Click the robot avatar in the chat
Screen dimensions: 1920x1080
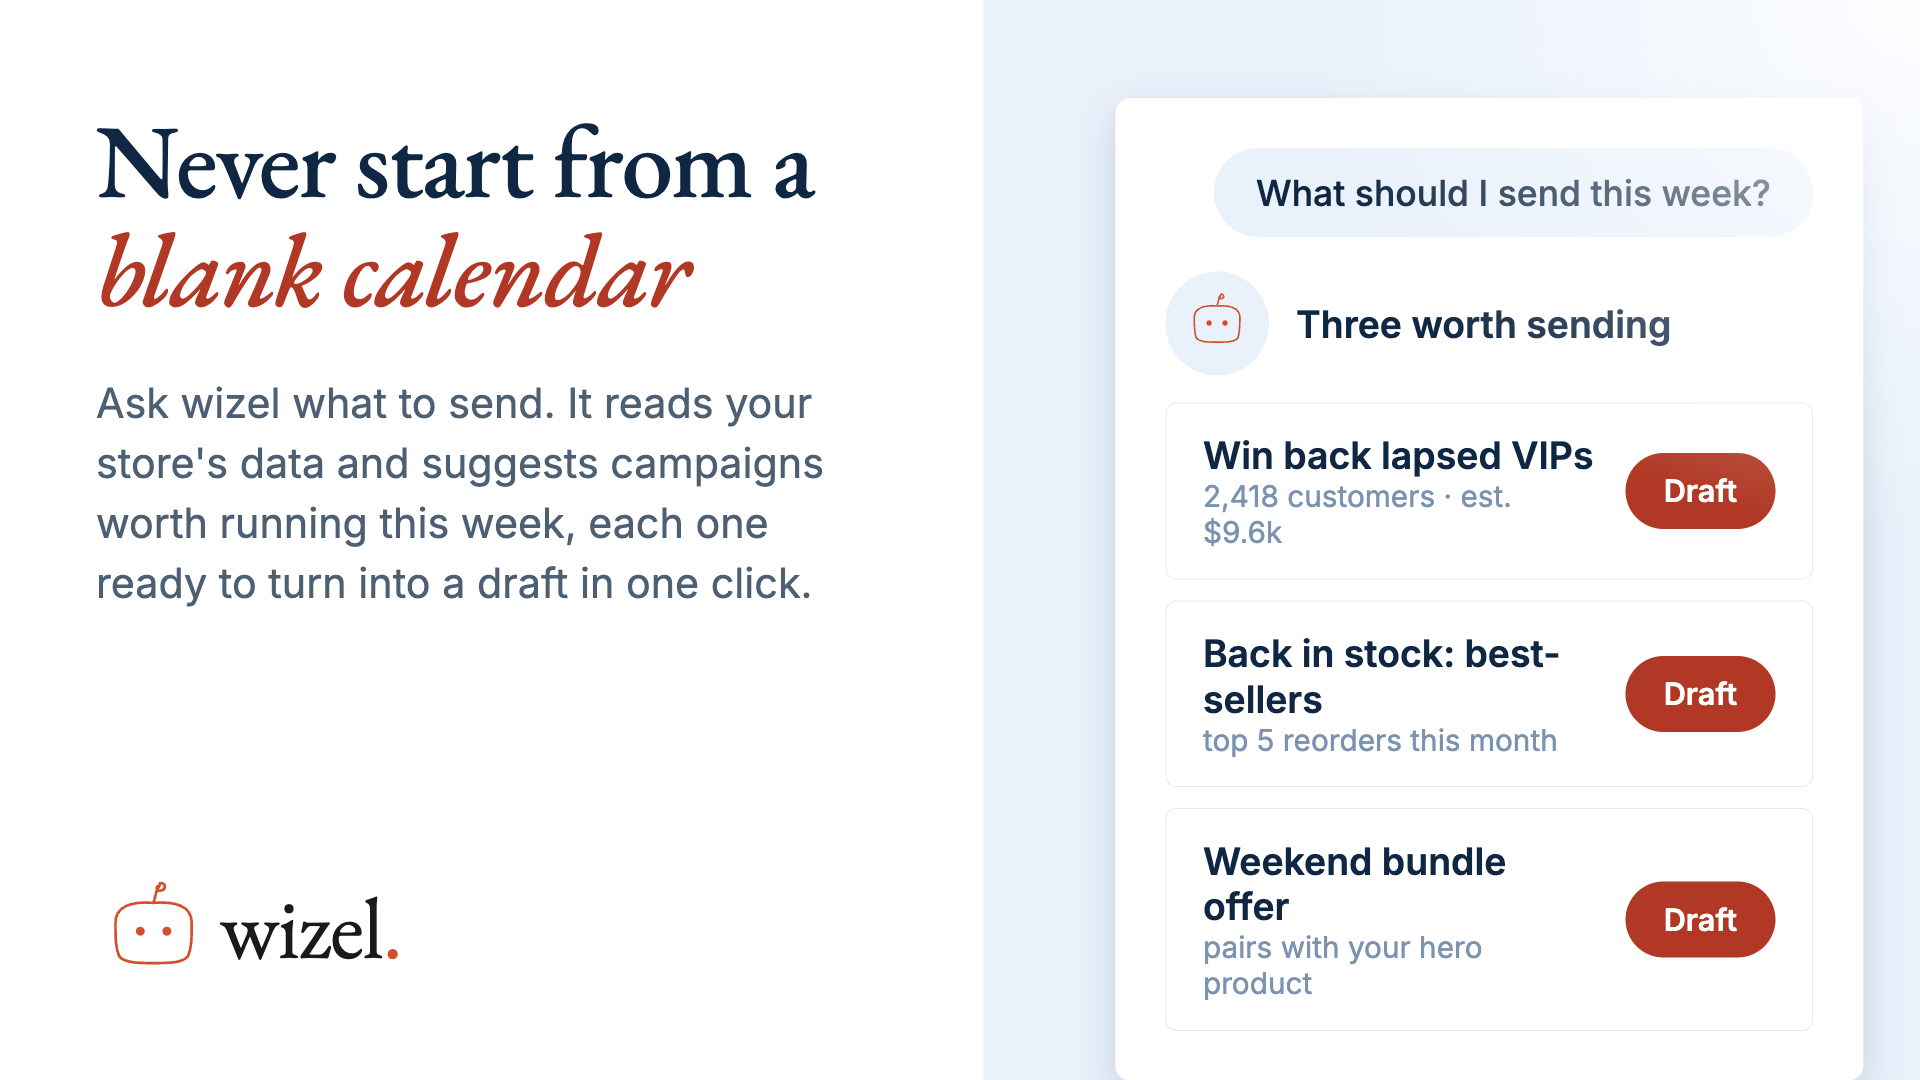tap(1217, 323)
